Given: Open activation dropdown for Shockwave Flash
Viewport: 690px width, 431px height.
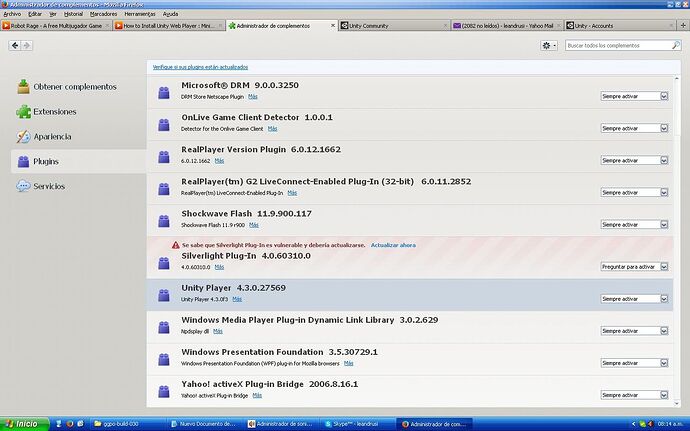Looking at the screenshot, I should pyautogui.click(x=634, y=225).
